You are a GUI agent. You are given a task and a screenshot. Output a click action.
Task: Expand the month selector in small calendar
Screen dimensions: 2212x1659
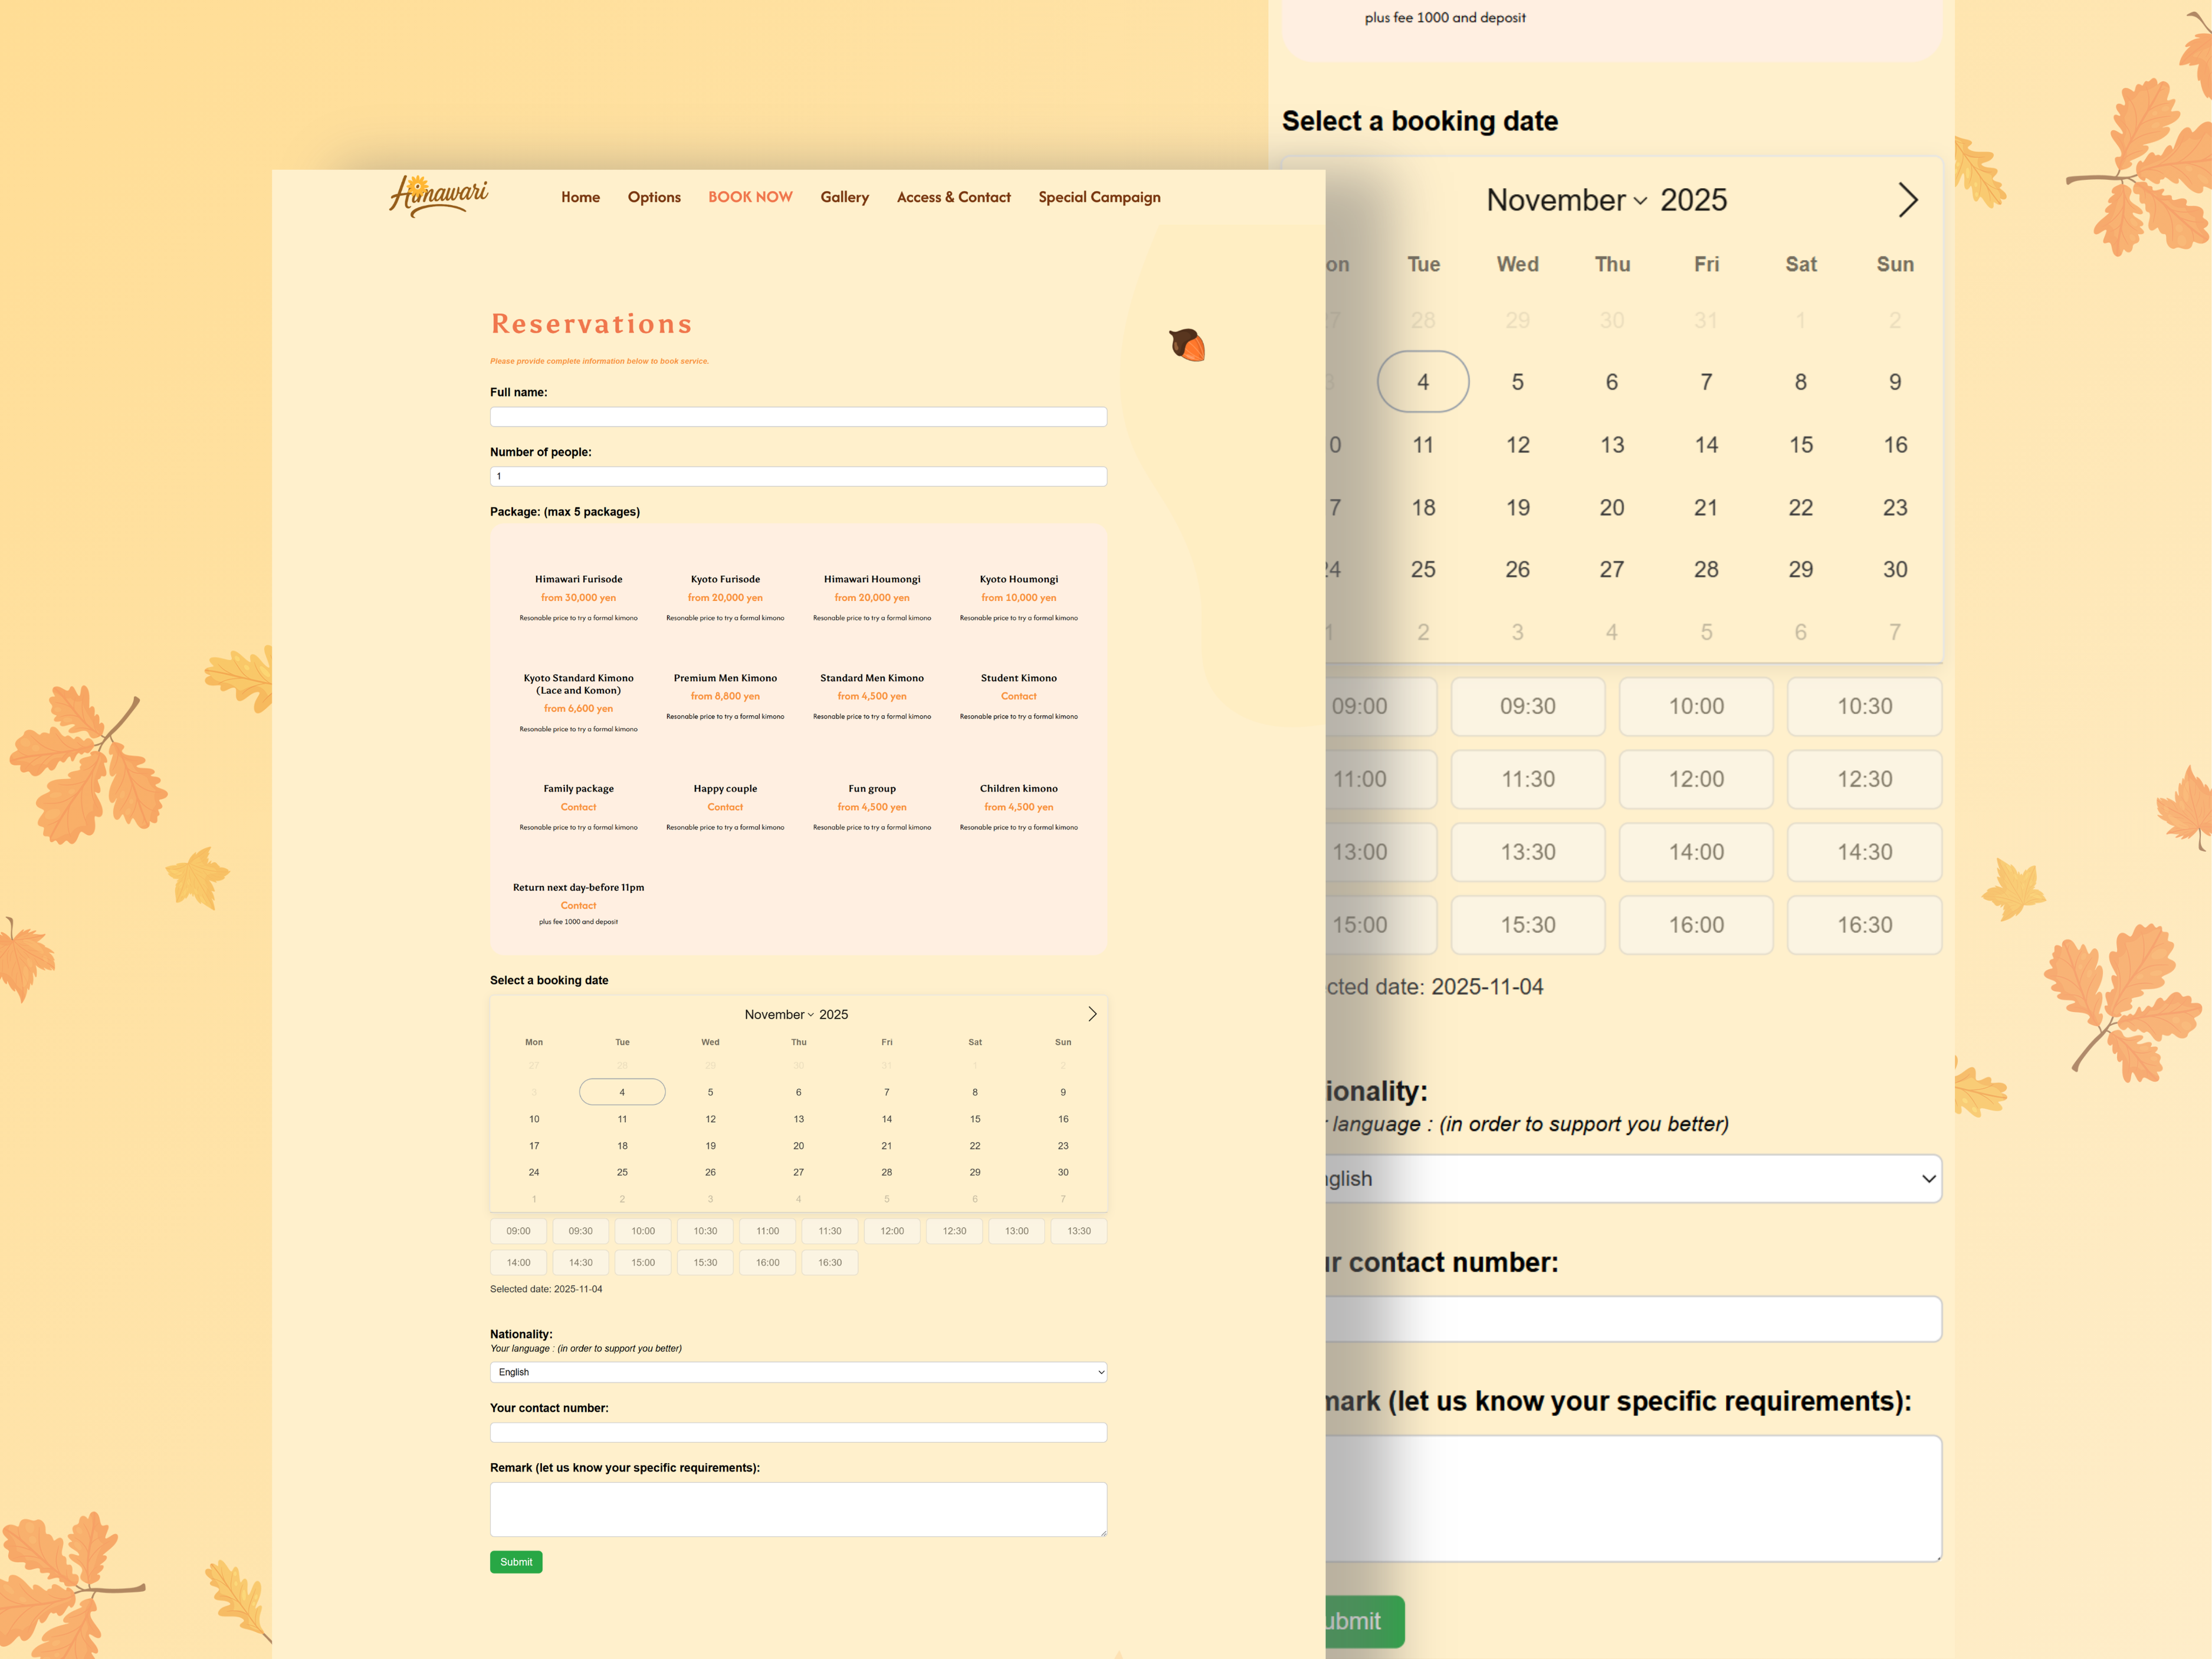(x=779, y=1014)
